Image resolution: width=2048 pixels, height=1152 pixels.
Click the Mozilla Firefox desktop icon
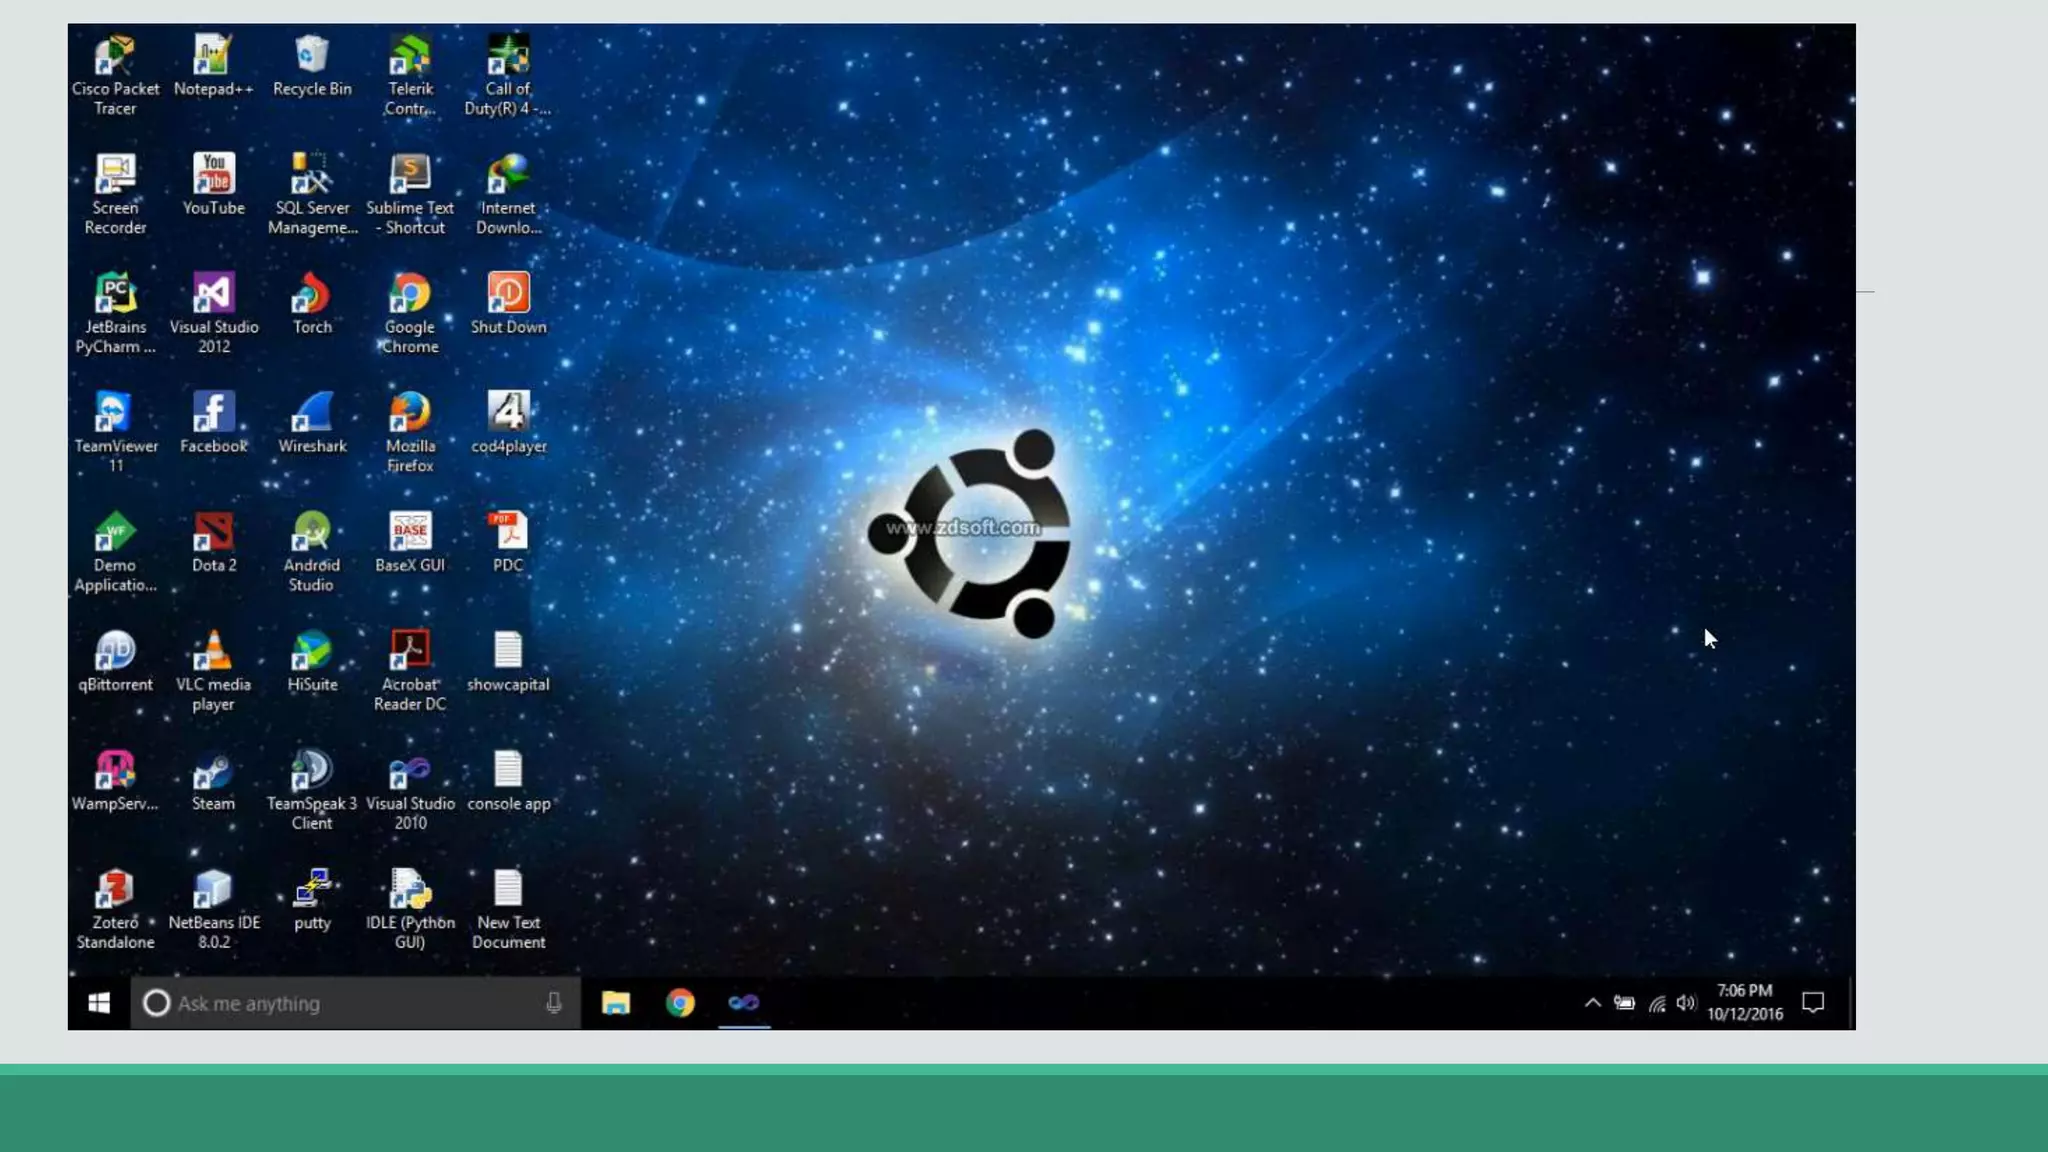click(410, 413)
